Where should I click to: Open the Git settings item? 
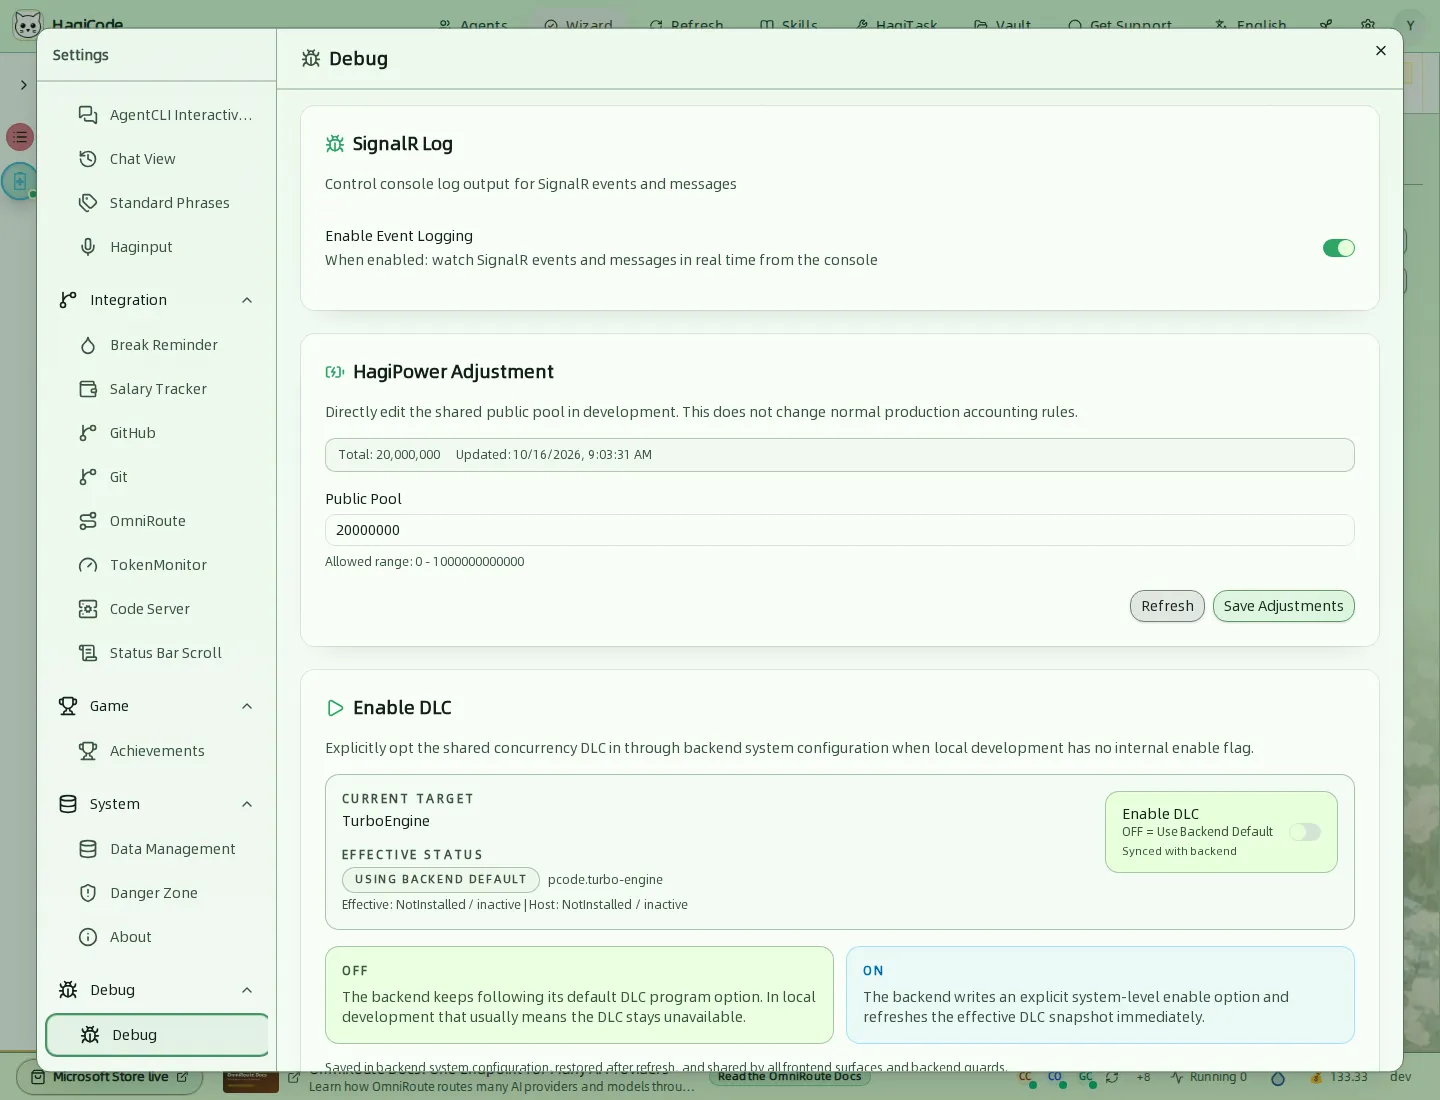click(157, 477)
